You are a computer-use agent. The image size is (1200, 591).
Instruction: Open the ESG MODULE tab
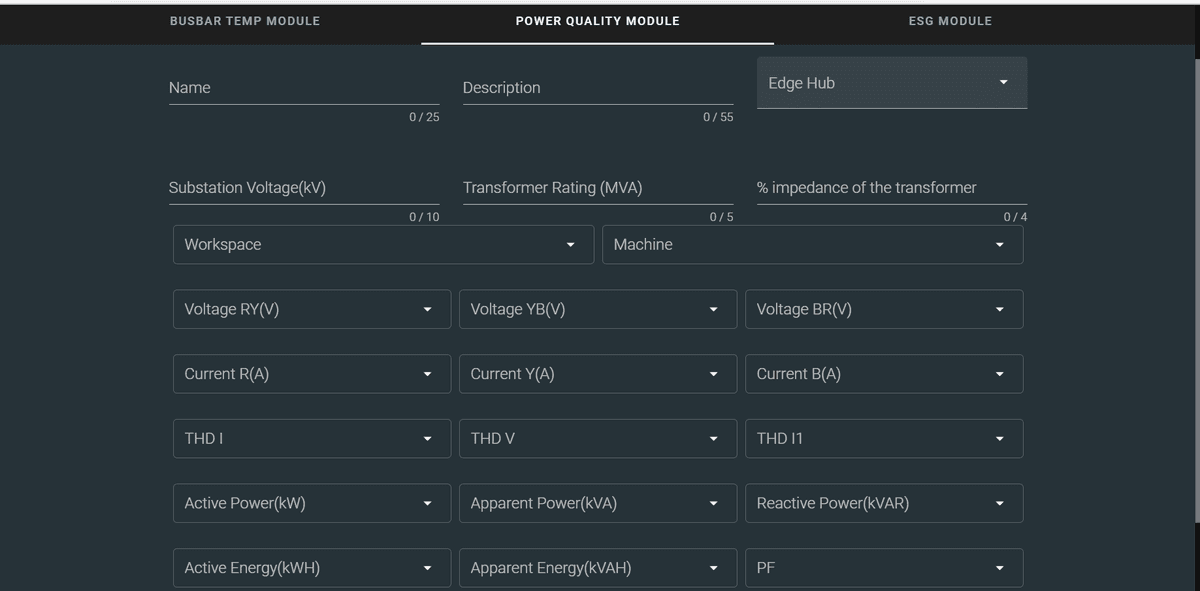tap(950, 20)
